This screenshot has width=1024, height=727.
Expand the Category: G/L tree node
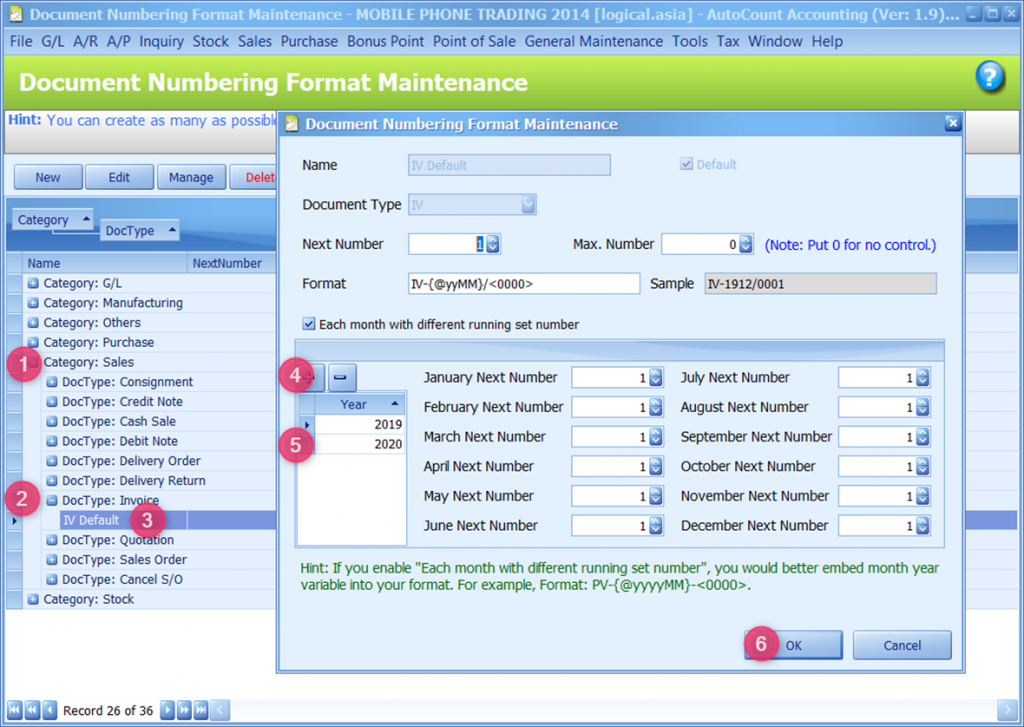(x=33, y=283)
